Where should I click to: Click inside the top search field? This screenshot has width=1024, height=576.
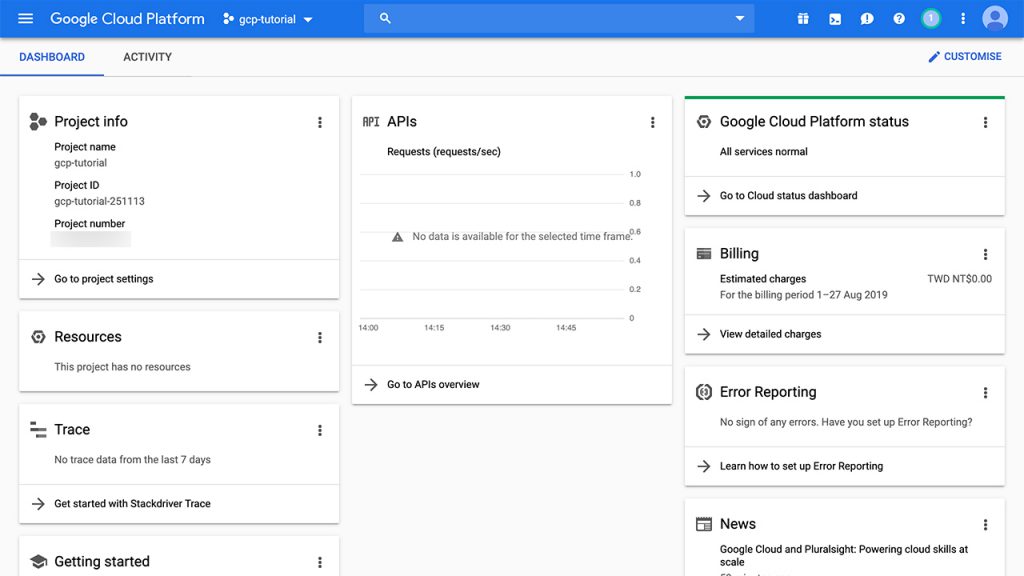coord(558,18)
